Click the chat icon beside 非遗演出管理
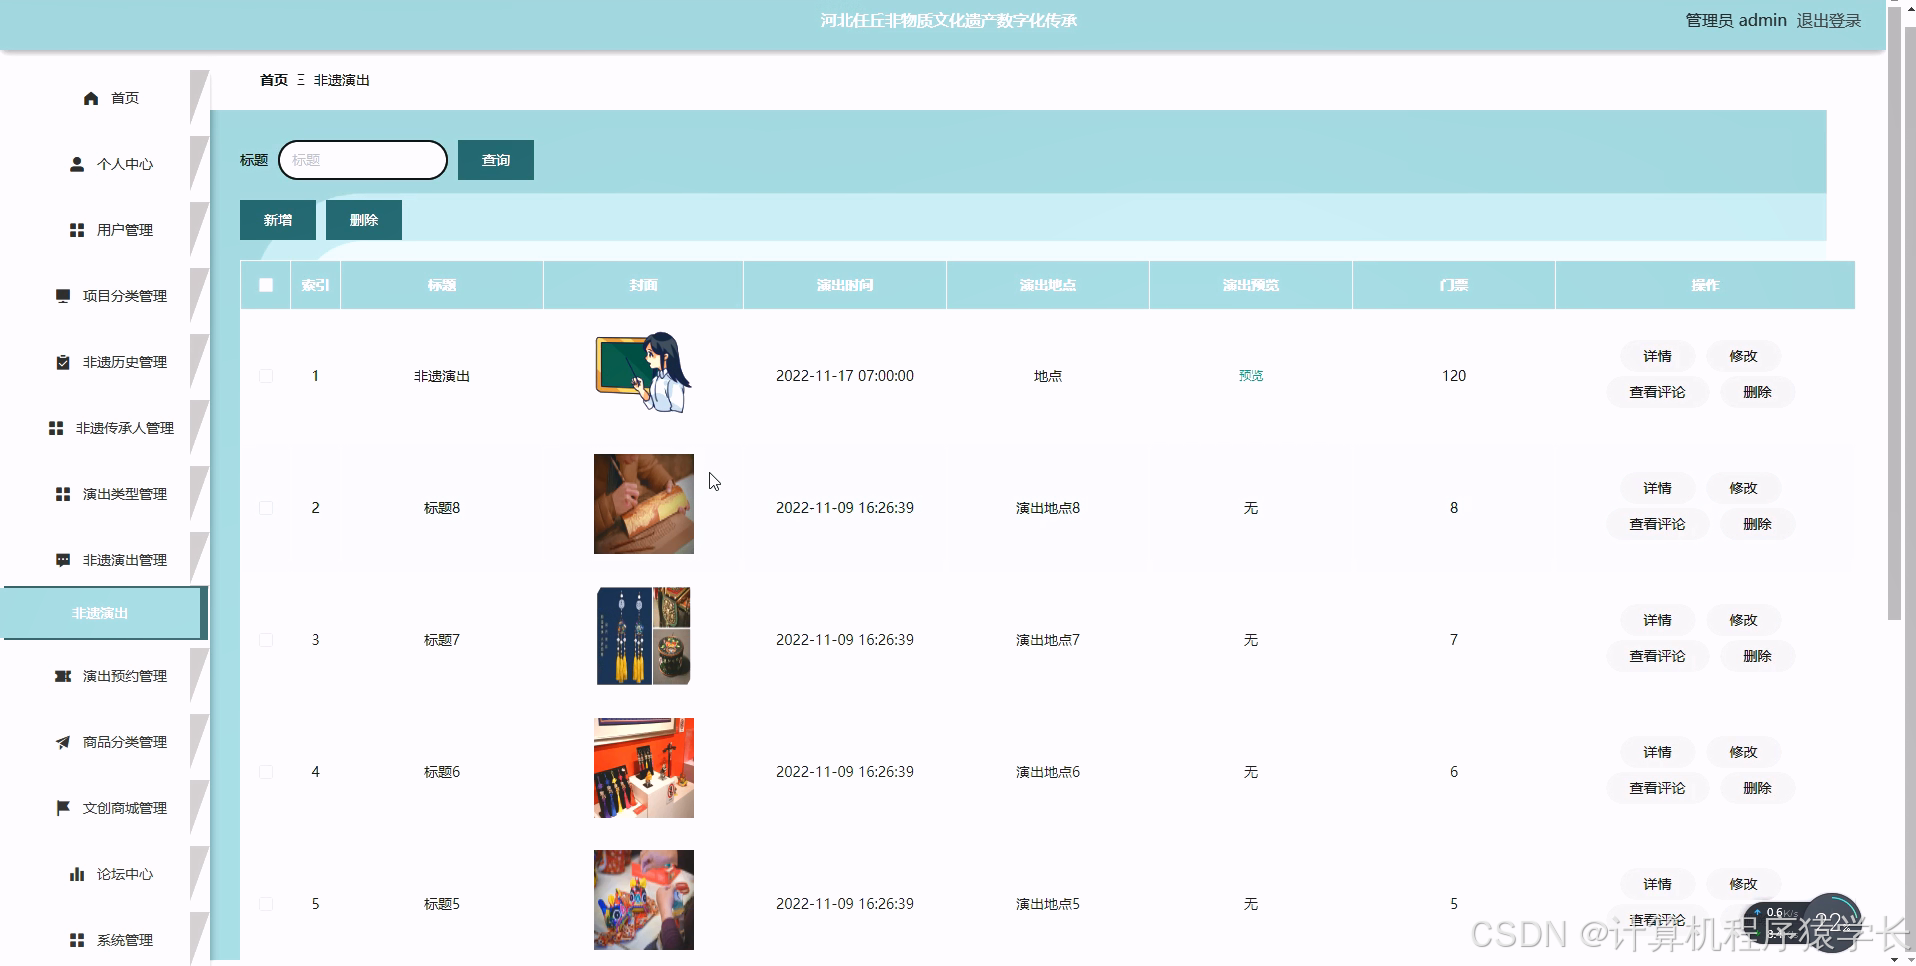 point(63,560)
